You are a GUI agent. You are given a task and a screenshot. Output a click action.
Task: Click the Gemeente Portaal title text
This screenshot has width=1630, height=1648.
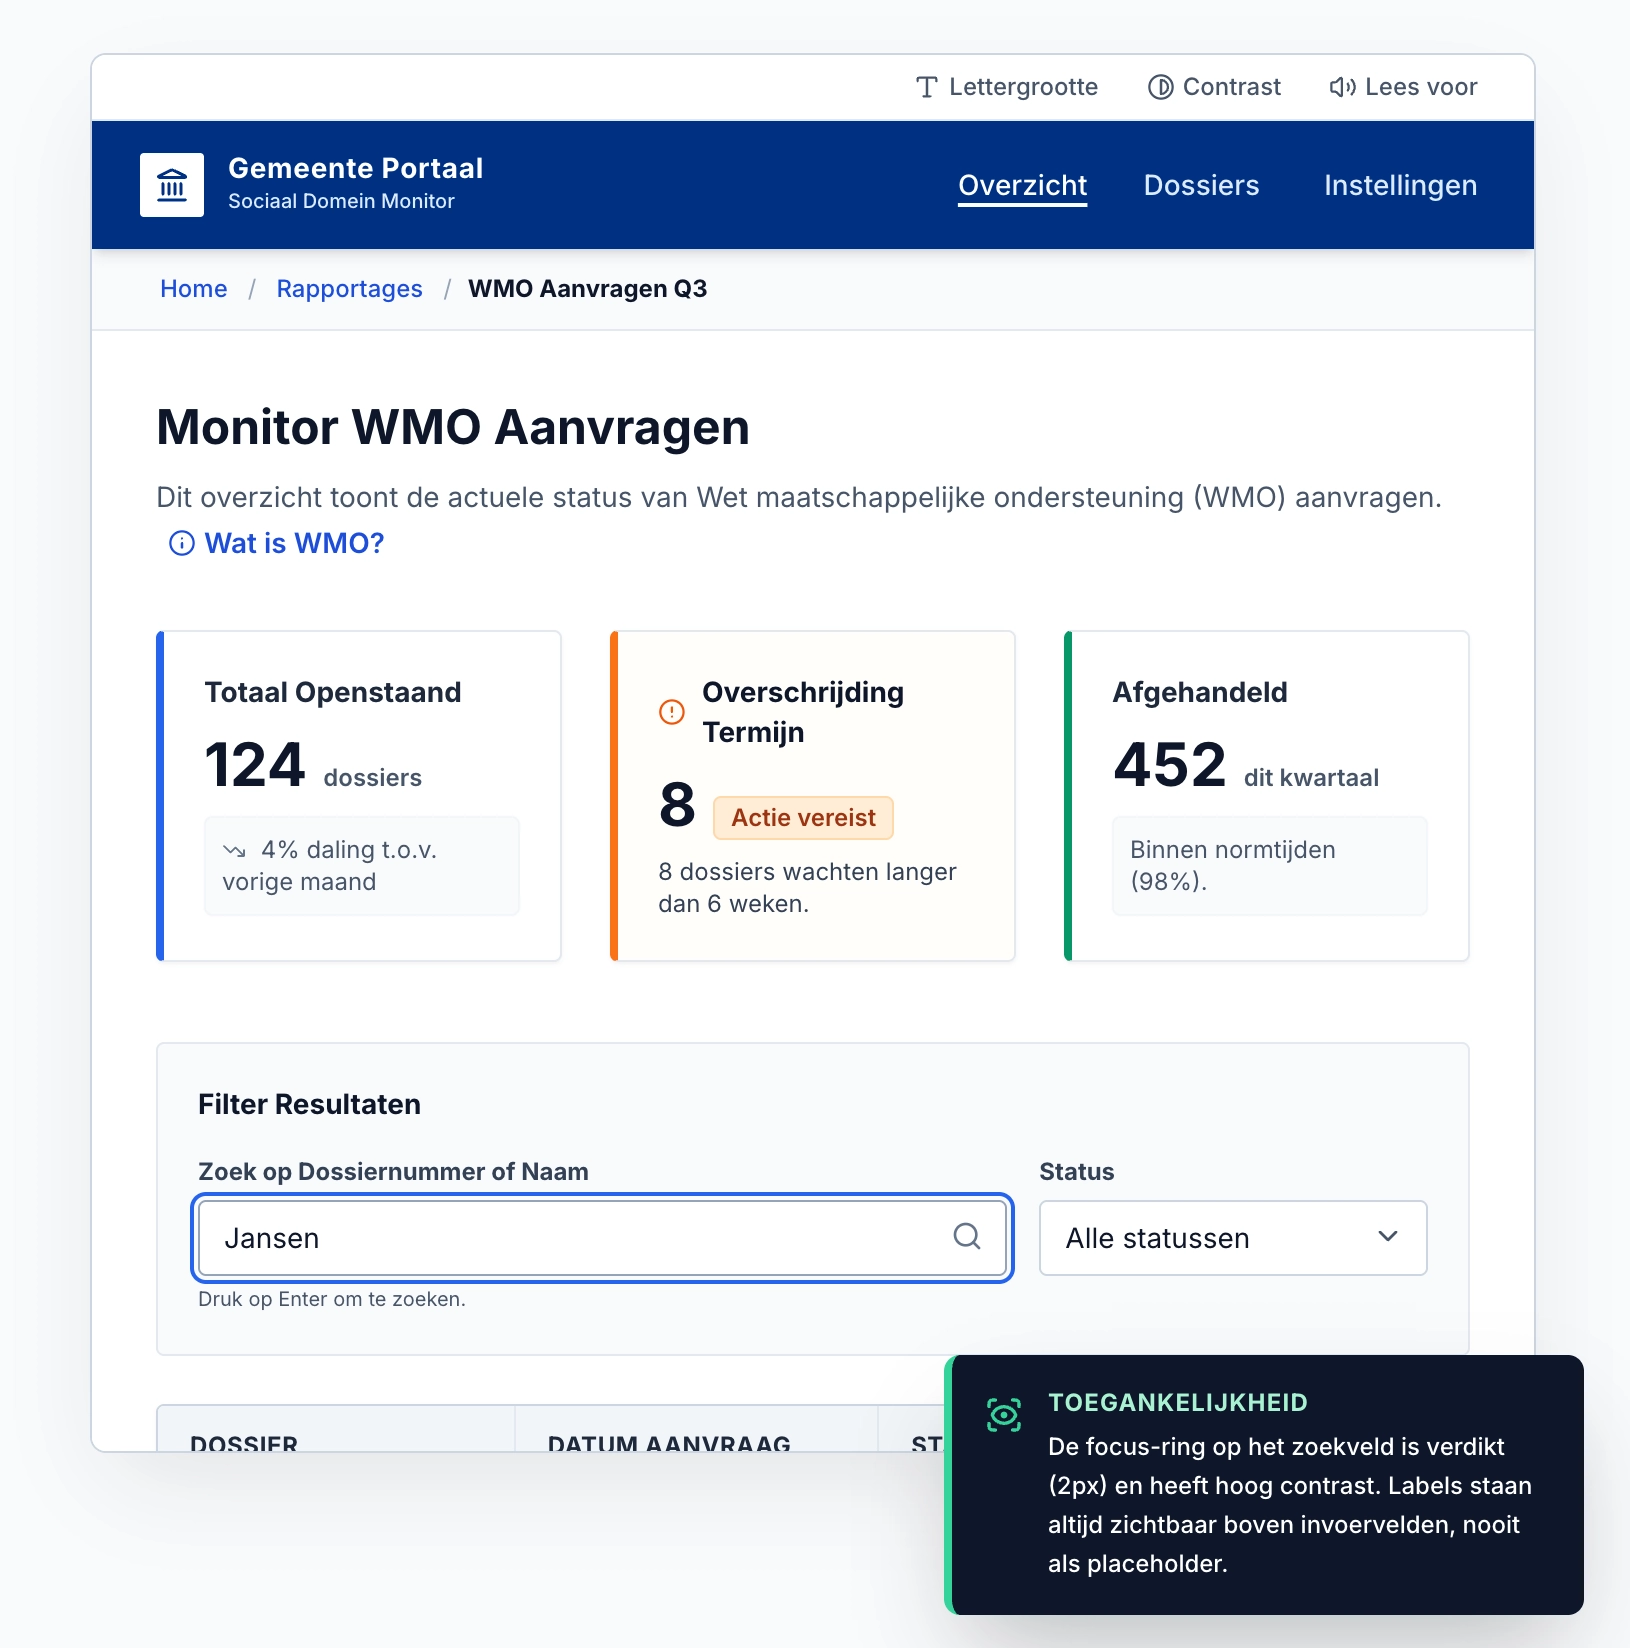[x=356, y=168]
